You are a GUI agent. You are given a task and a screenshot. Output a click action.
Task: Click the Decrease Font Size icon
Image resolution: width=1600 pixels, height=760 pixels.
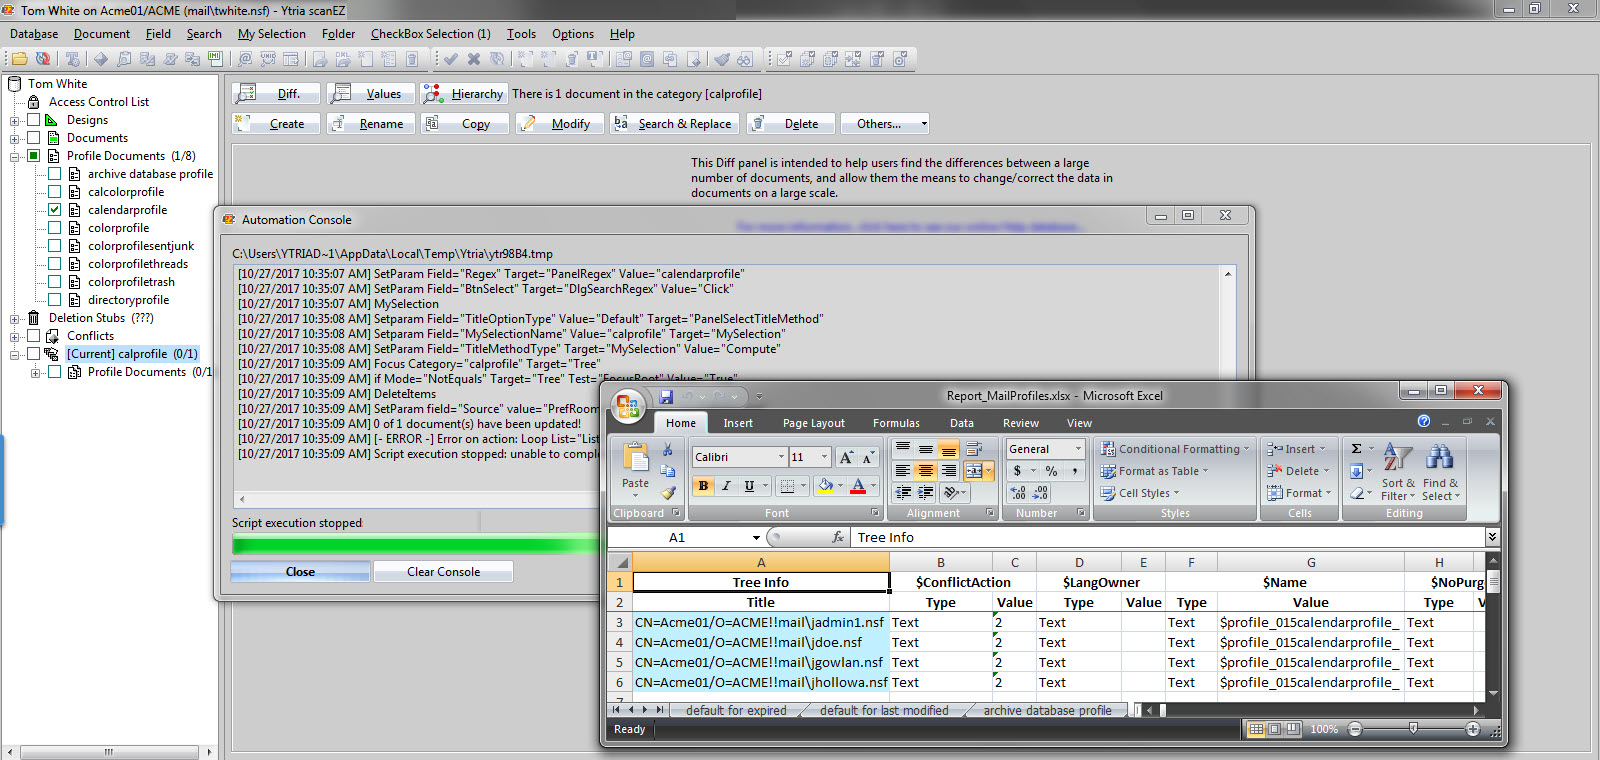coord(867,457)
